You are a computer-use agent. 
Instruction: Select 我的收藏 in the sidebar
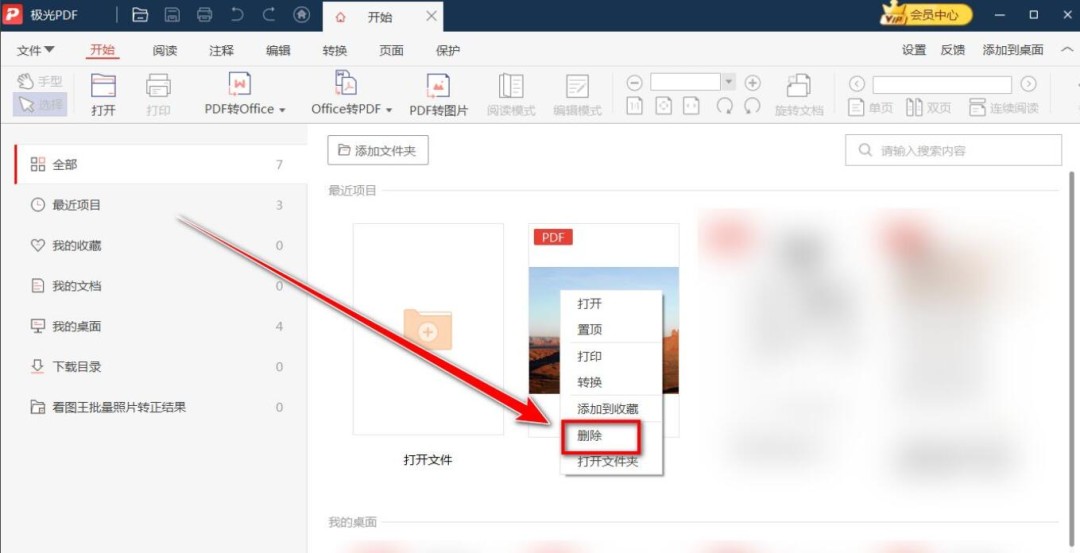click(160, 245)
